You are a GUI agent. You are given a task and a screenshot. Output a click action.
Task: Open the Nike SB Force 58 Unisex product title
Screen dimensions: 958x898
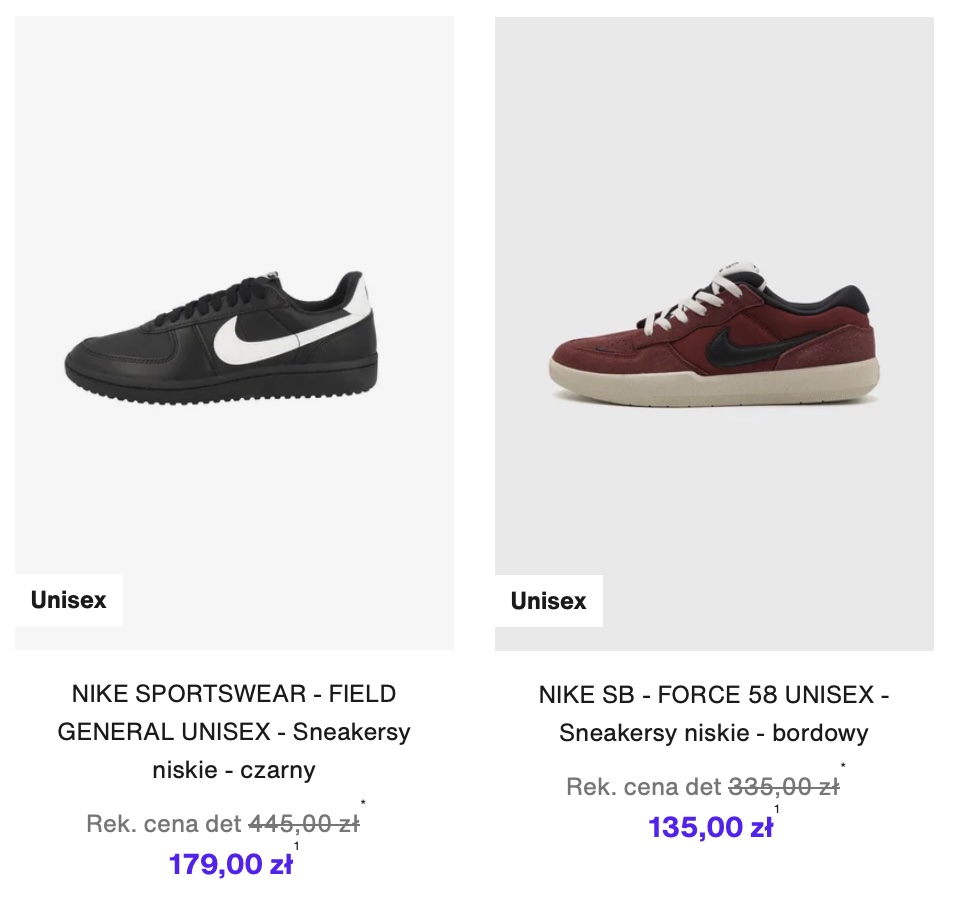(x=714, y=714)
